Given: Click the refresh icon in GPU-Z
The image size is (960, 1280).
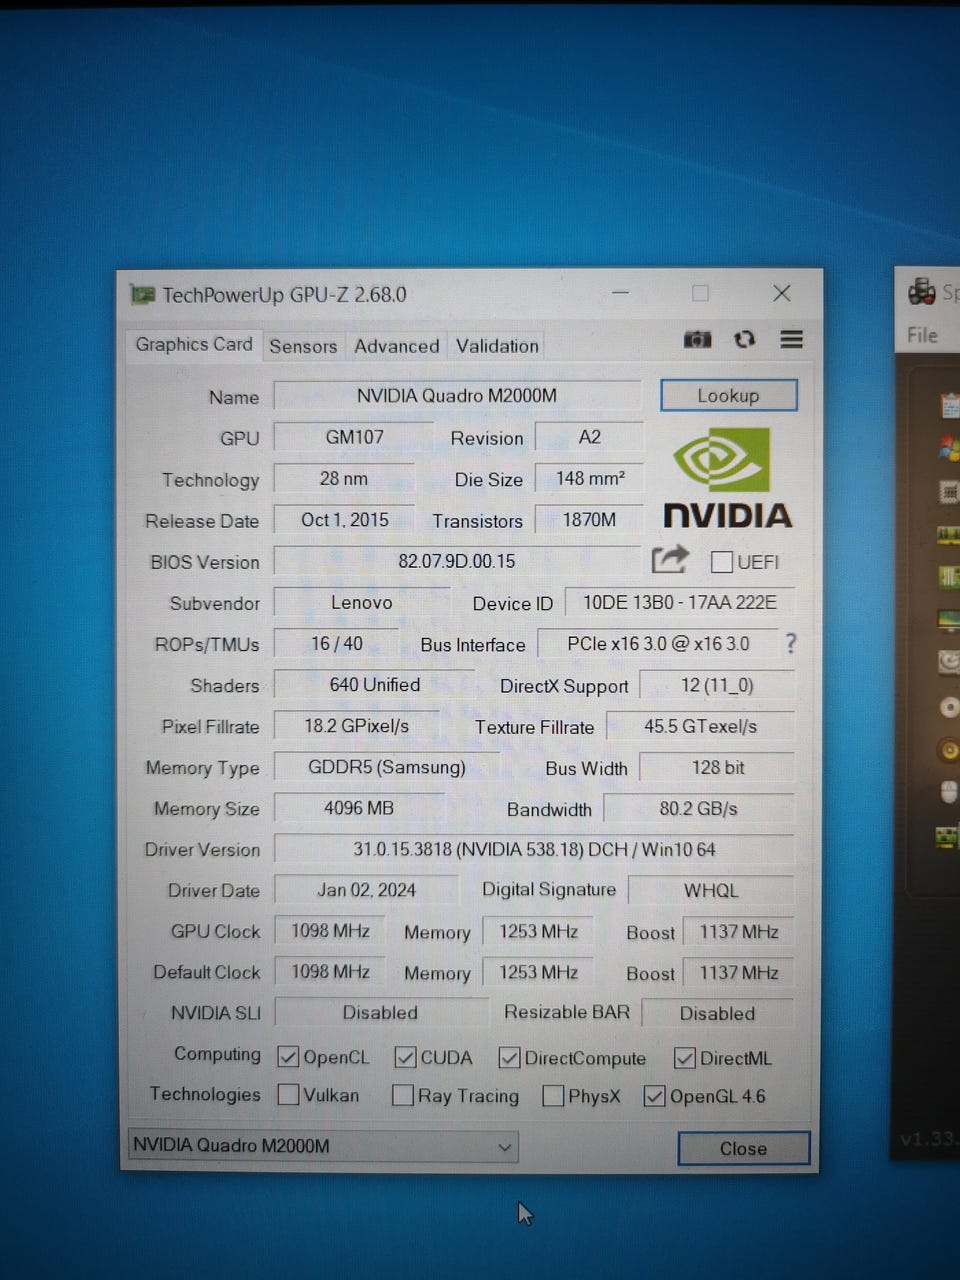Looking at the screenshot, I should [744, 340].
